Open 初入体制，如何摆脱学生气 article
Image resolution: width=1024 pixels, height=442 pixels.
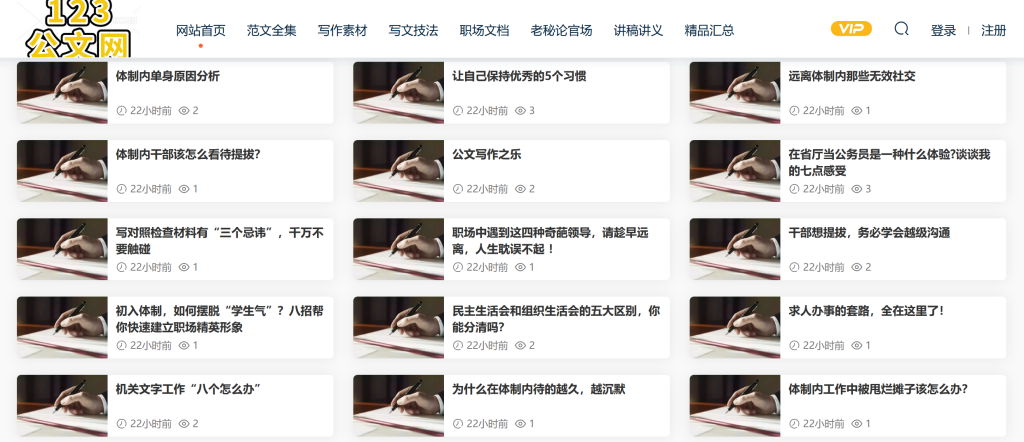(219, 319)
